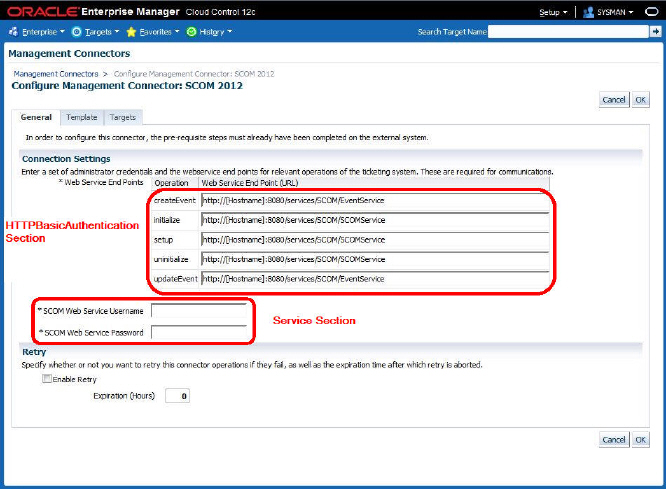Click the initialize operation label
This screenshot has height=489, width=666.
point(166,220)
